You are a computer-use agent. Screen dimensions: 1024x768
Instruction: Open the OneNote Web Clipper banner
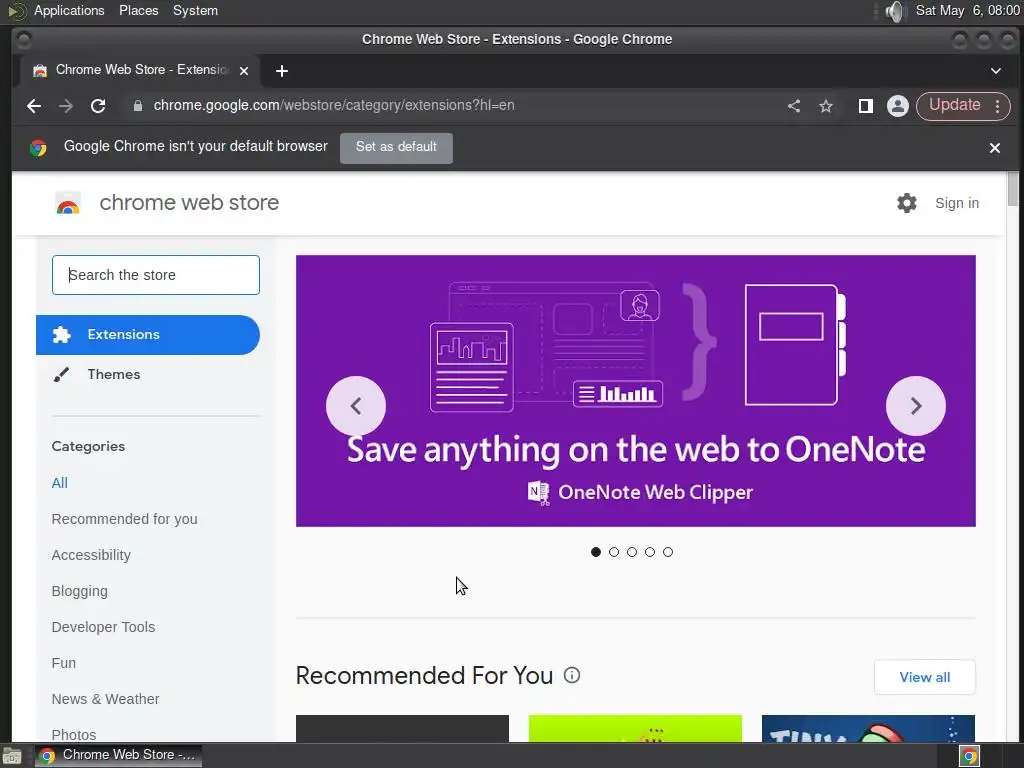click(635, 391)
